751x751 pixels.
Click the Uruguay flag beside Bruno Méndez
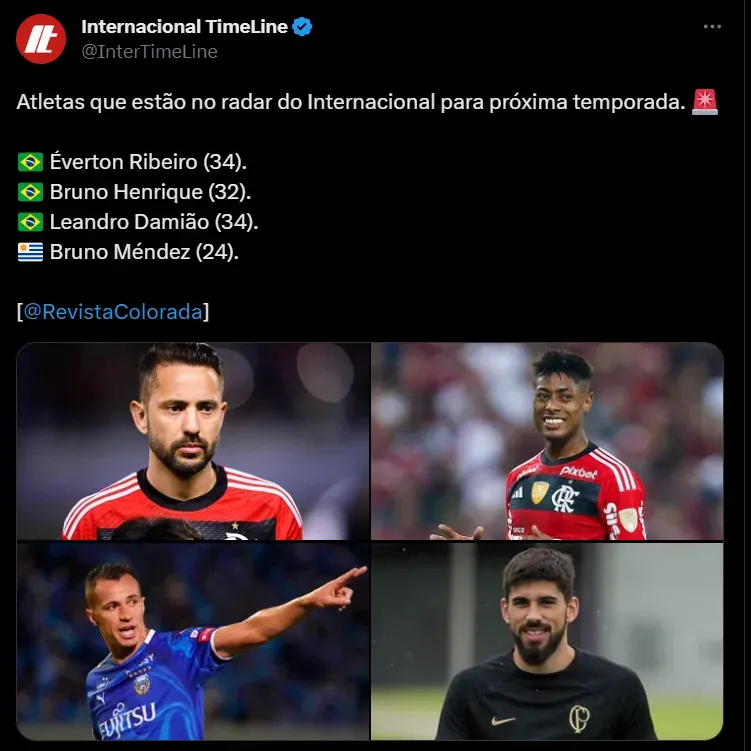(31, 252)
